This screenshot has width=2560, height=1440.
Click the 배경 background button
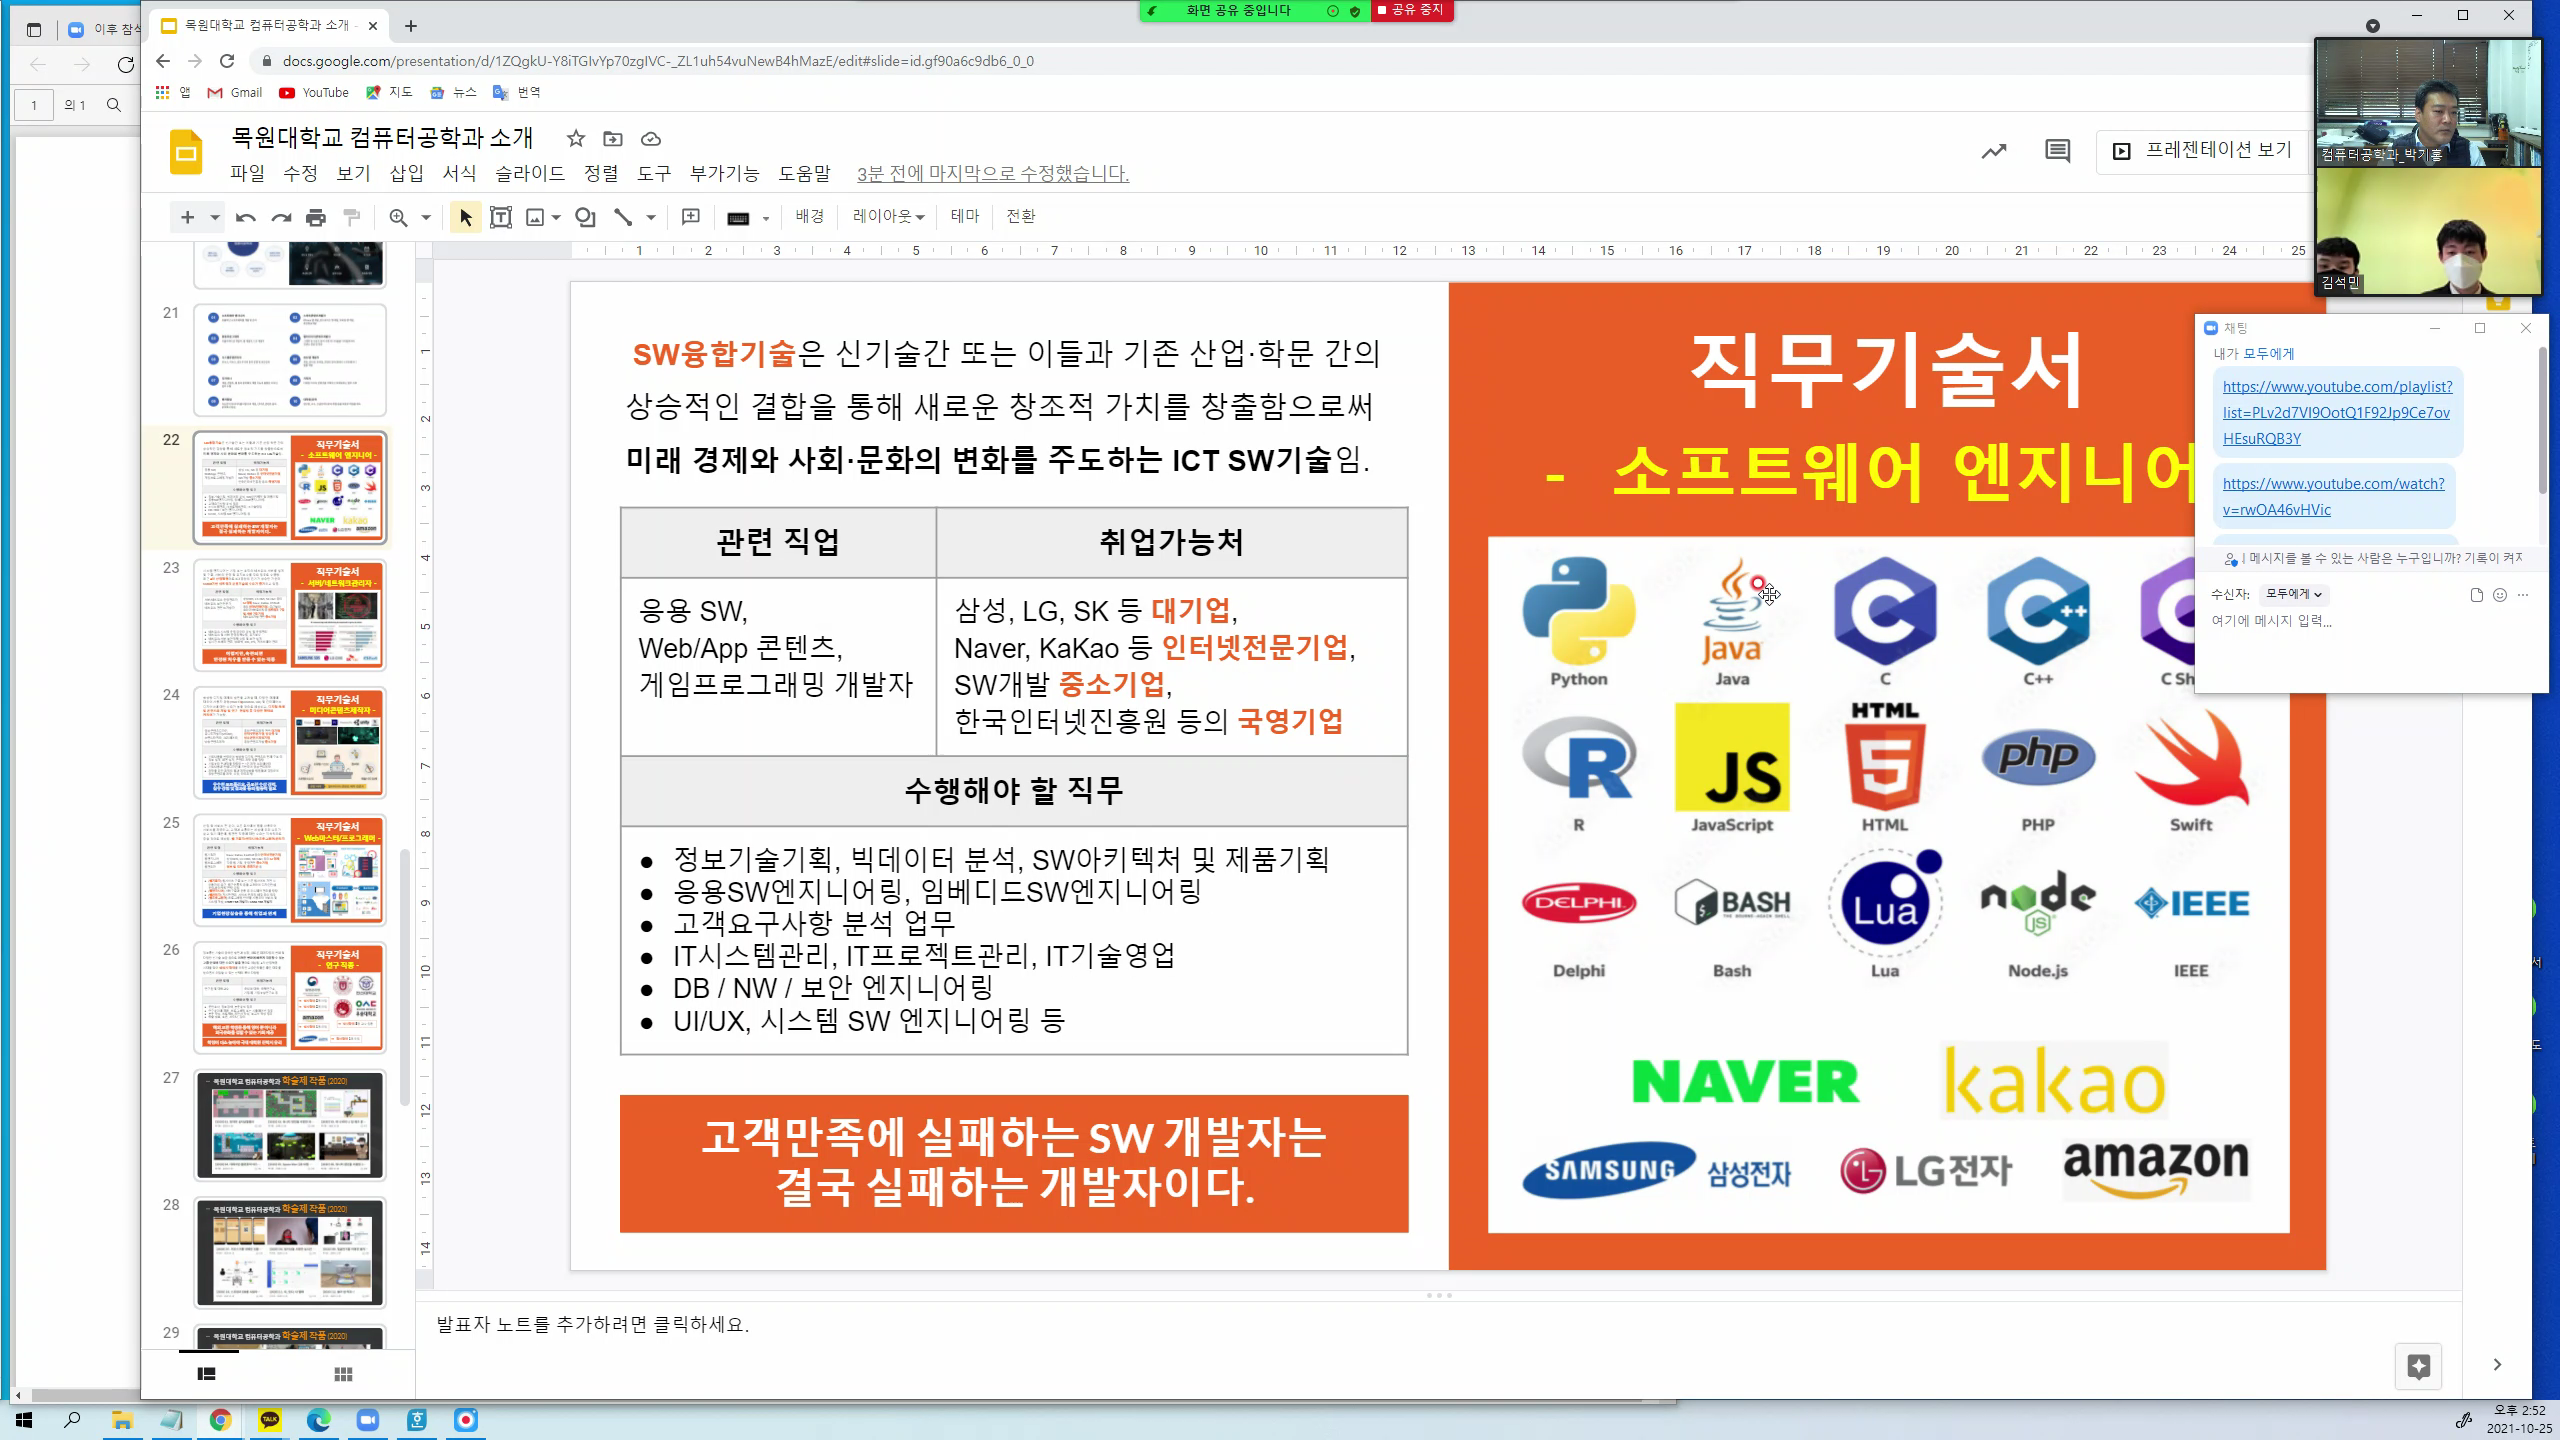tap(809, 216)
